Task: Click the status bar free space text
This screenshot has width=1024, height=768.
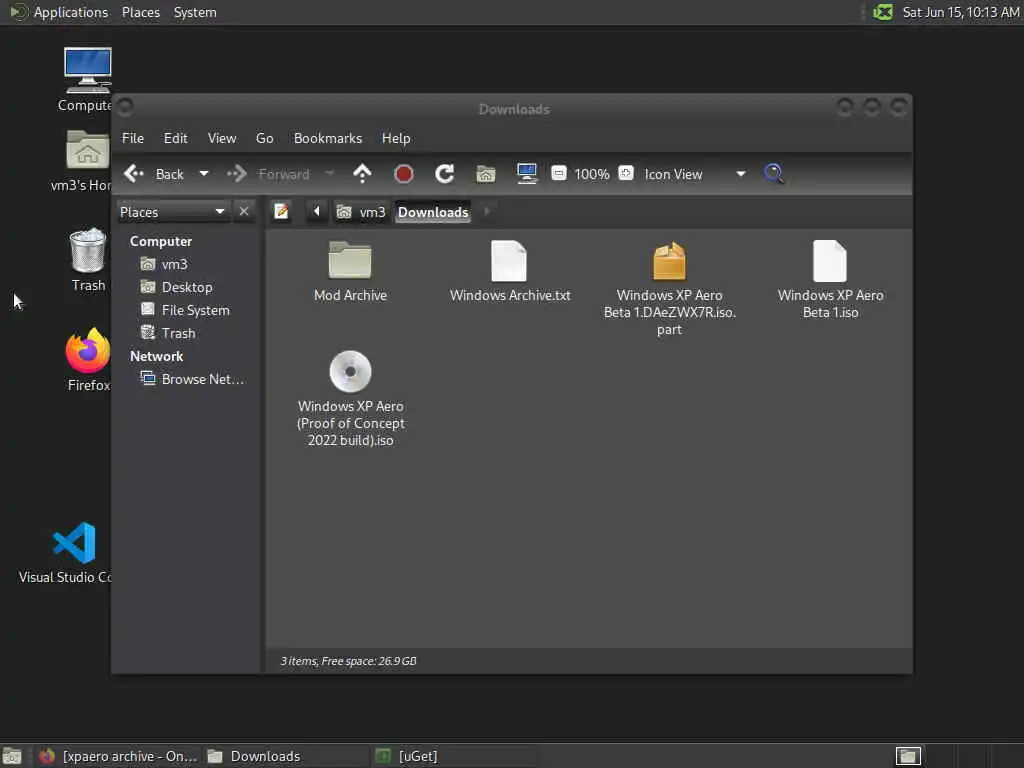Action: point(349,661)
